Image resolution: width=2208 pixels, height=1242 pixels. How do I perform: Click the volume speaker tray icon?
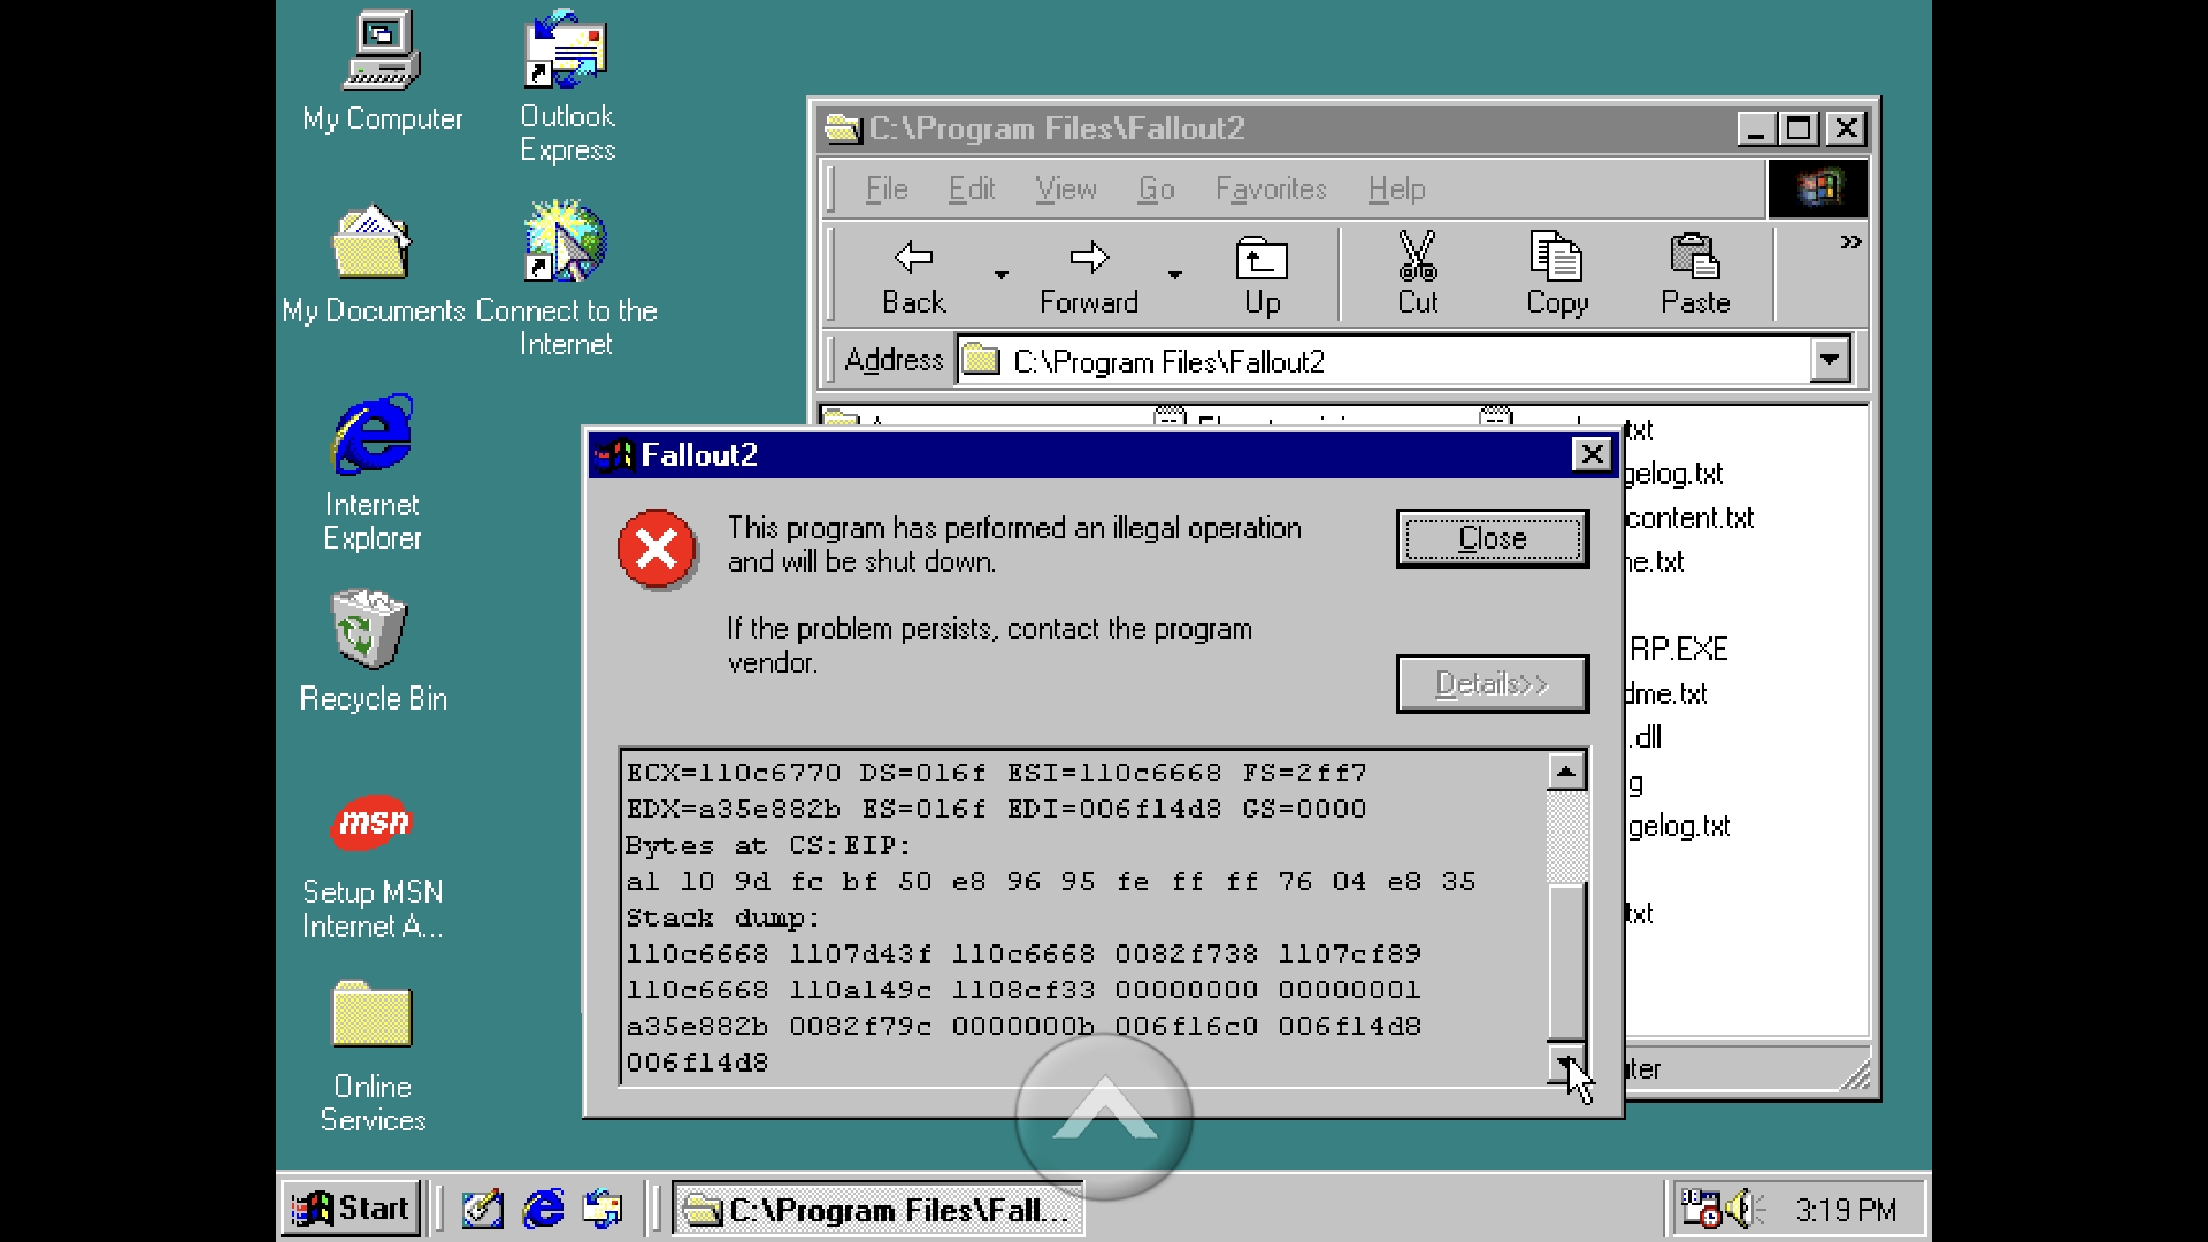tap(1743, 1208)
